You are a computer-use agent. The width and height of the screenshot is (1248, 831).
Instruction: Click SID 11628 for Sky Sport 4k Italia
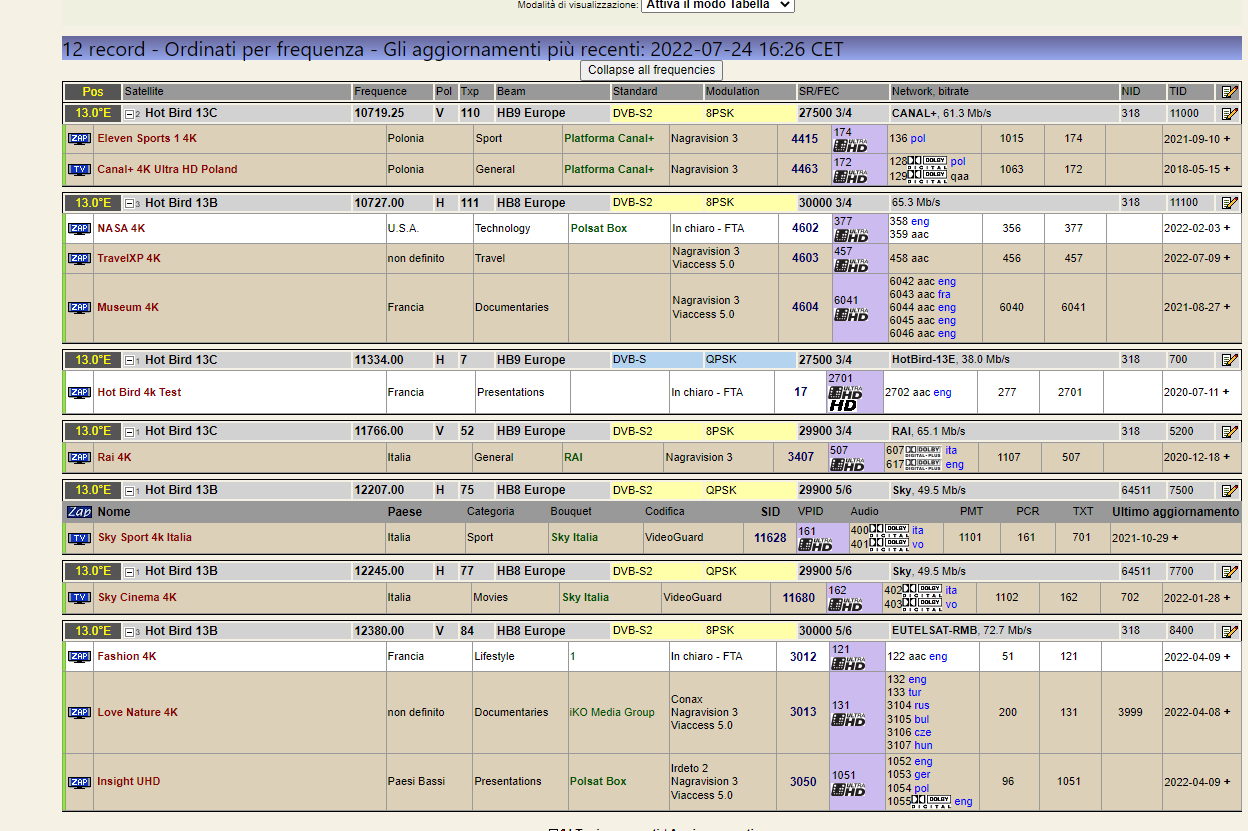(x=770, y=538)
